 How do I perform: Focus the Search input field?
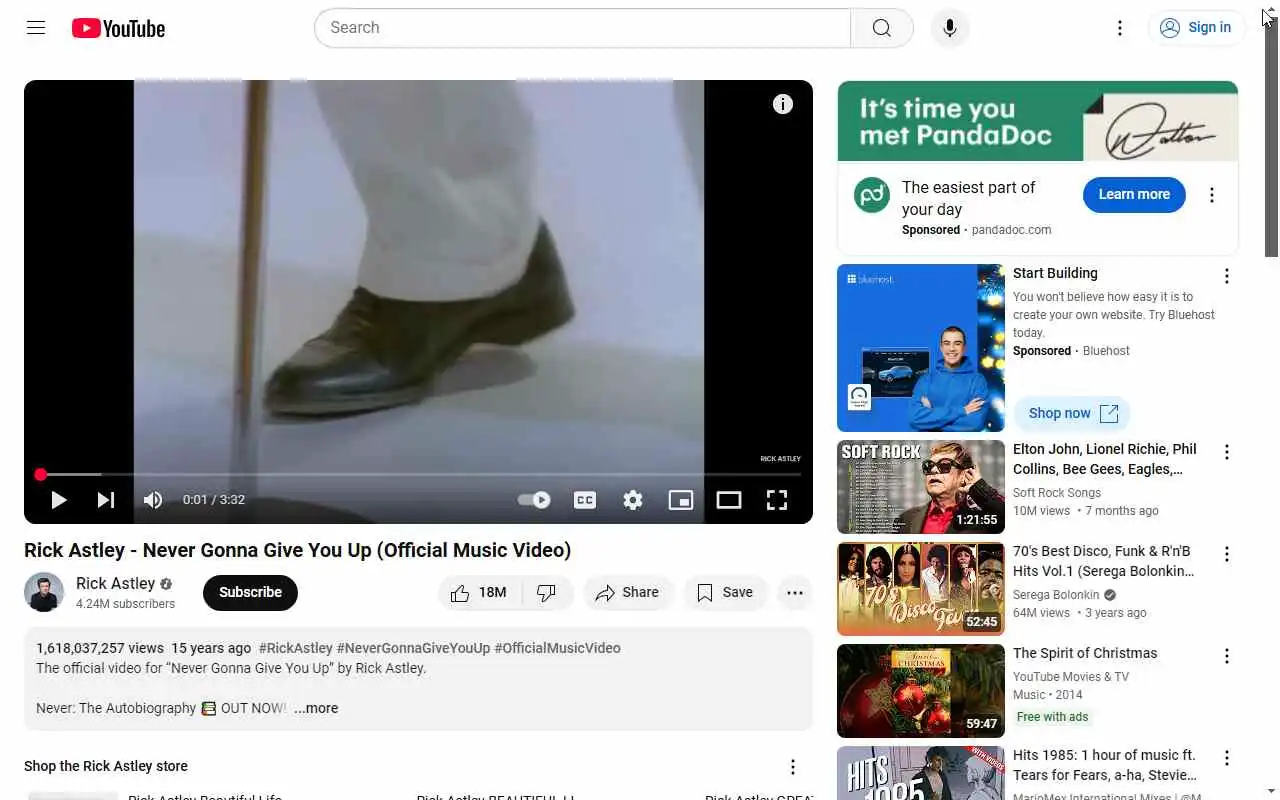tap(582, 28)
